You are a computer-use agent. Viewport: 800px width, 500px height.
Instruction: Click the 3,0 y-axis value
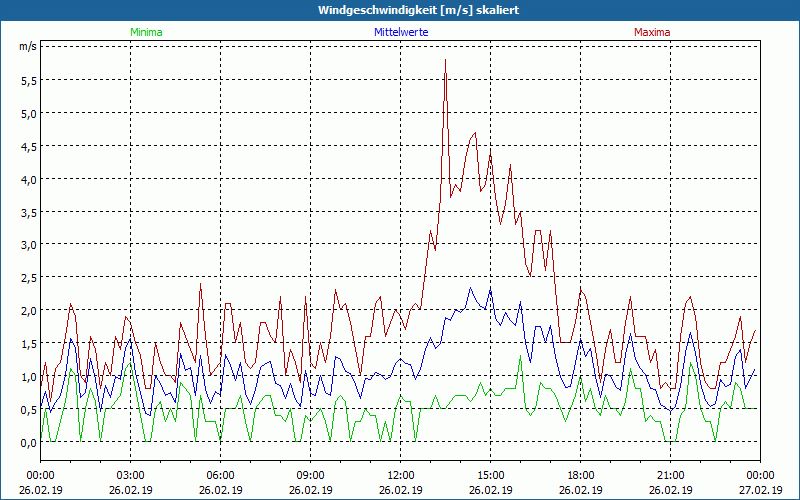(29, 245)
